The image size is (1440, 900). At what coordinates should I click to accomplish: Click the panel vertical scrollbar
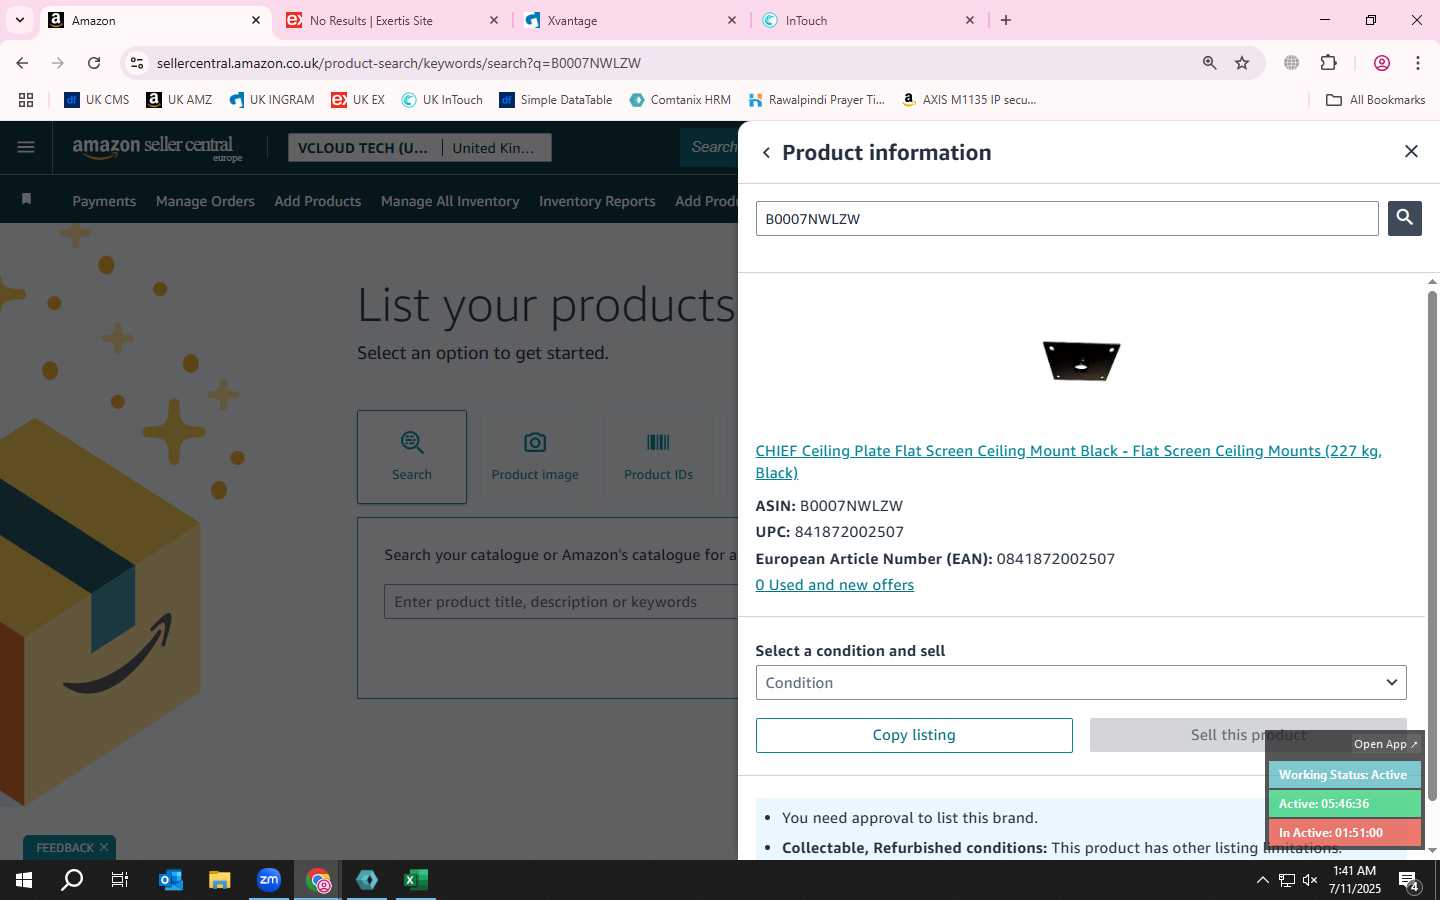pos(1432,545)
